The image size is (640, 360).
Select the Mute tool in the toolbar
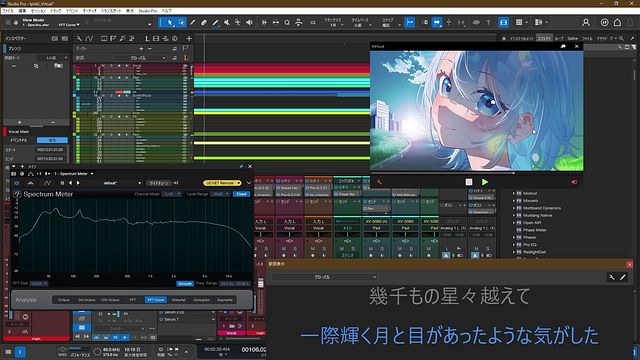pyautogui.click(x=227, y=23)
